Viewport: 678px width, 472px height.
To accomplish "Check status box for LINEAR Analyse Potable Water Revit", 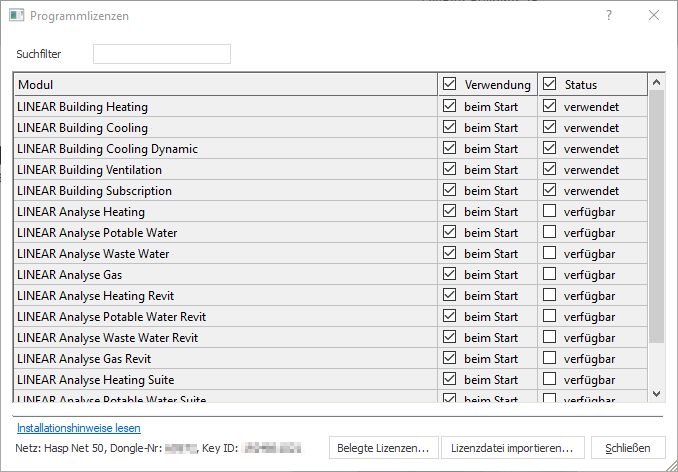I will pyautogui.click(x=550, y=316).
